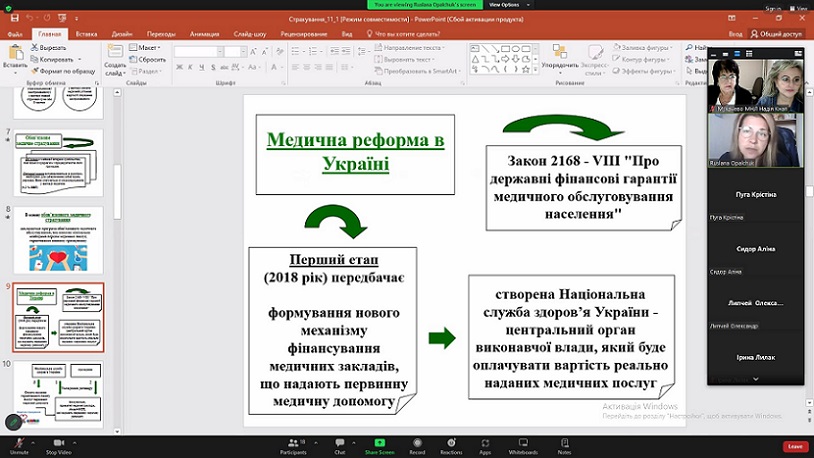
Task: Select slide 8 thumbnail
Action: [58, 240]
